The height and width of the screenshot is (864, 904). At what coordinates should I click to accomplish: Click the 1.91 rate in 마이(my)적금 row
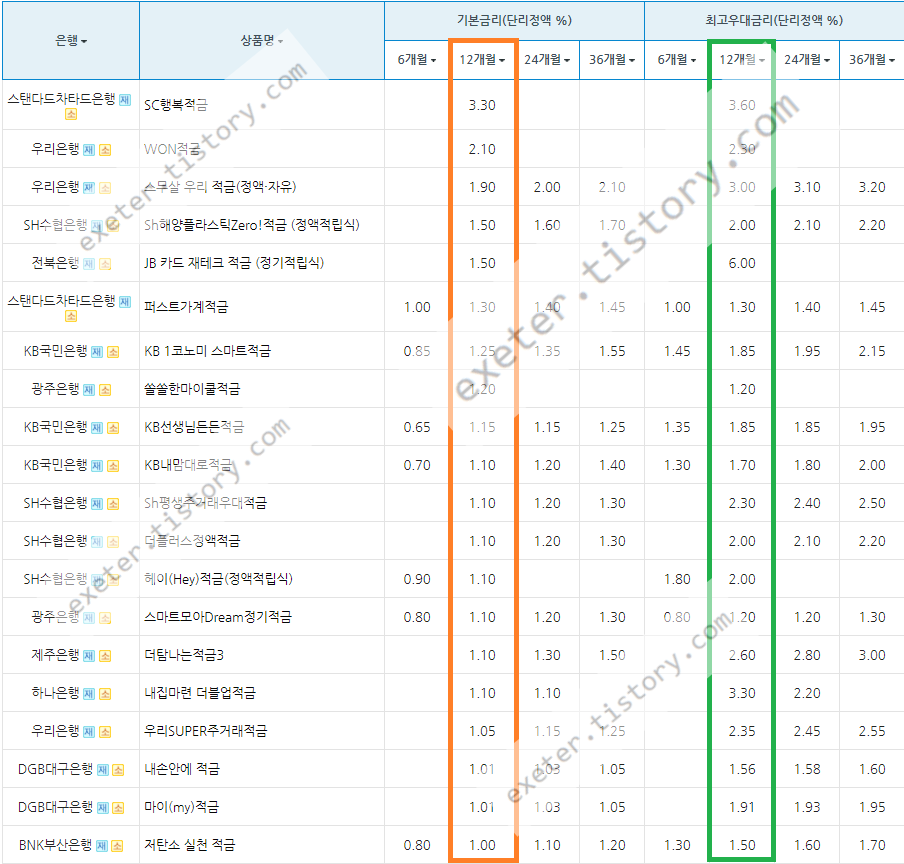(x=742, y=808)
